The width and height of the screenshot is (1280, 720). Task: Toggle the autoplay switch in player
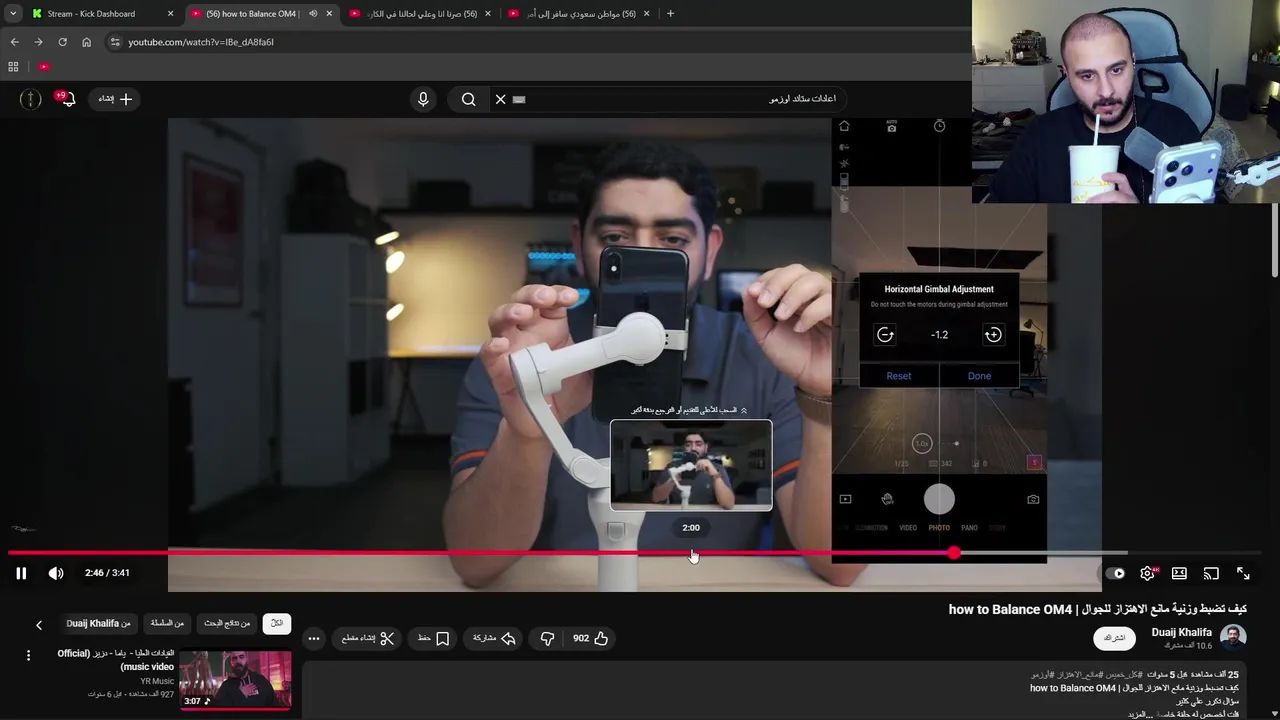point(1115,573)
